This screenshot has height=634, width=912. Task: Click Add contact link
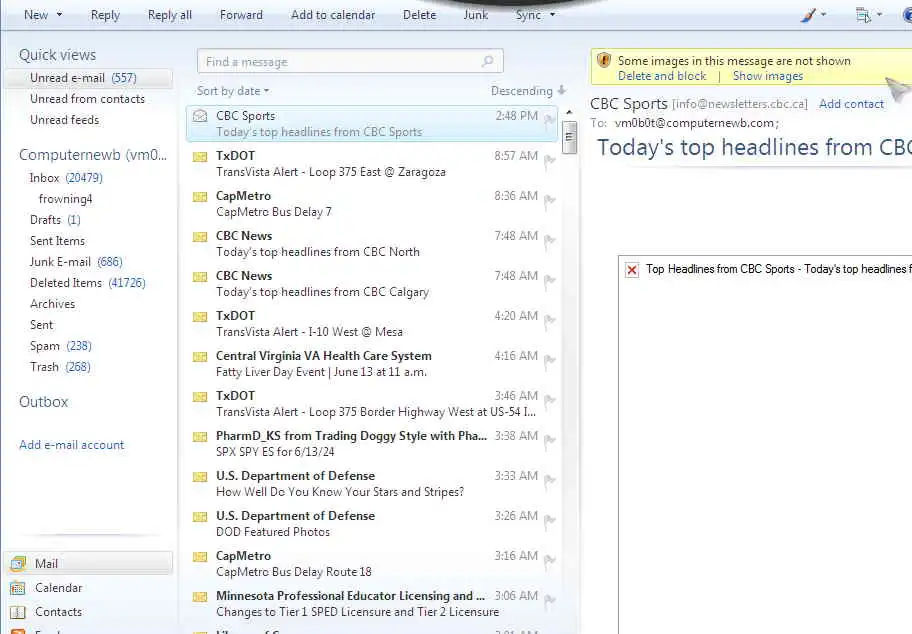852,104
